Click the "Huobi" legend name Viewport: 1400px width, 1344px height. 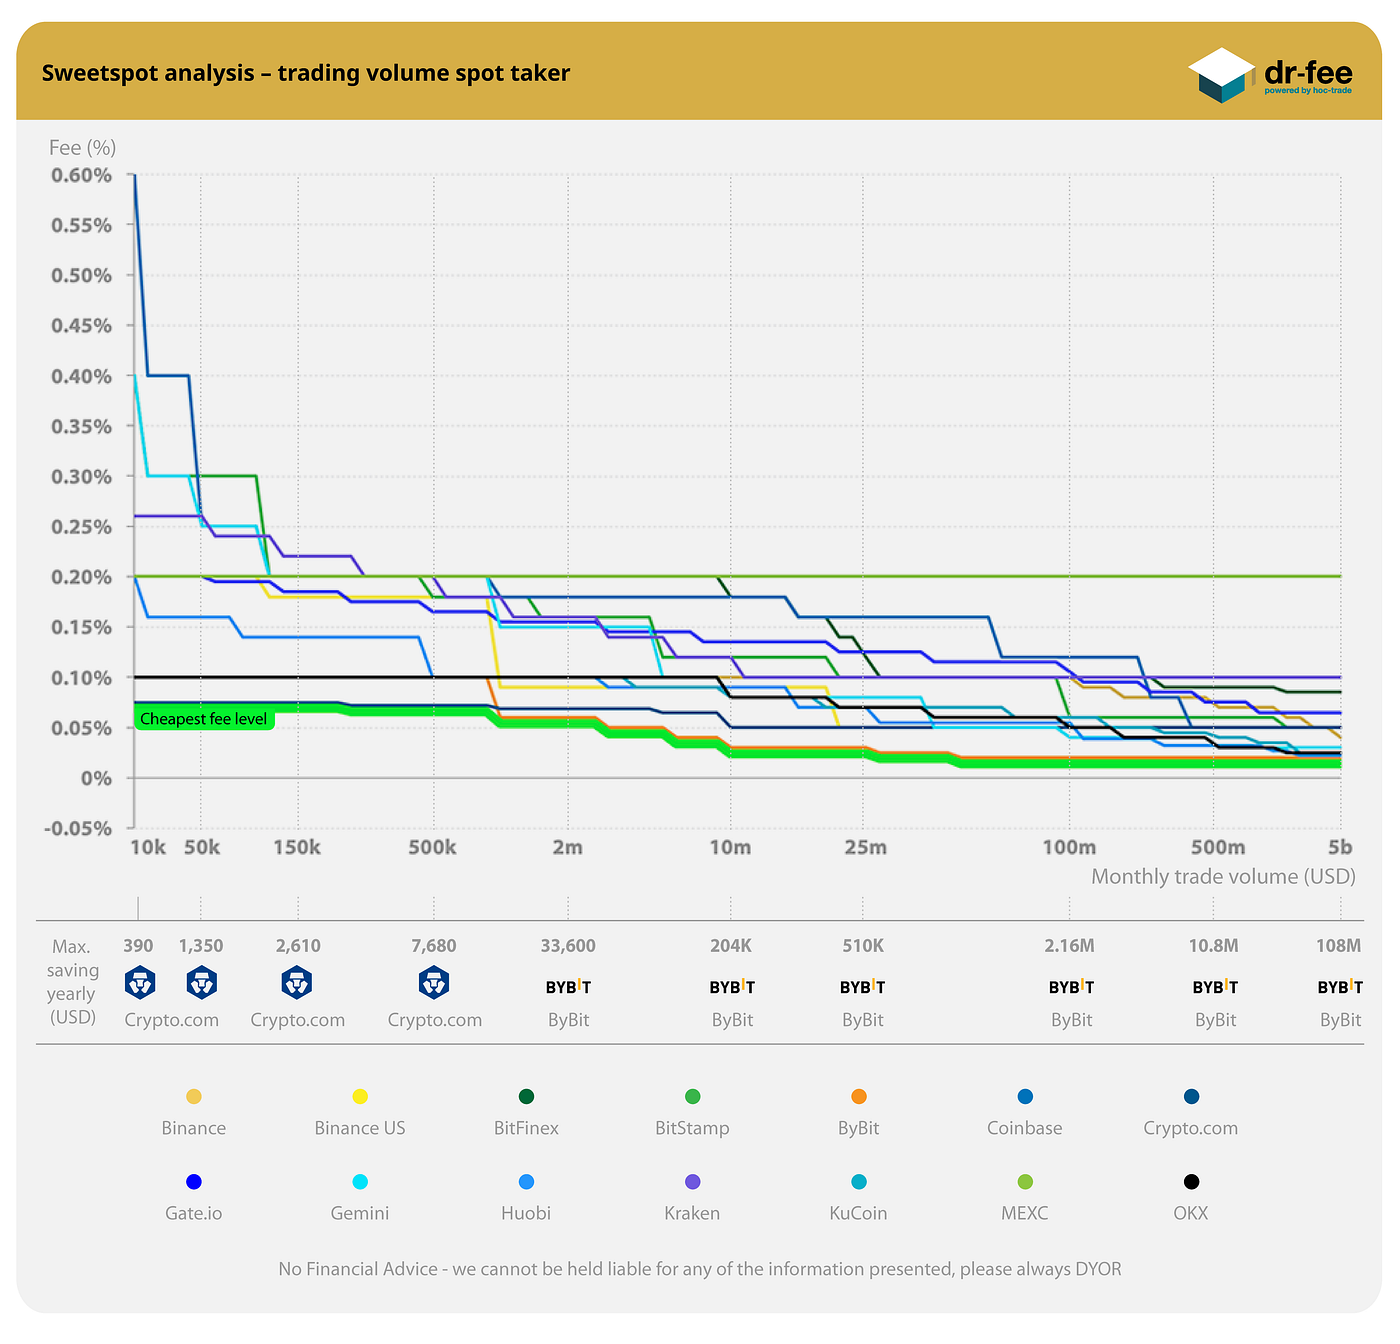point(526,1213)
